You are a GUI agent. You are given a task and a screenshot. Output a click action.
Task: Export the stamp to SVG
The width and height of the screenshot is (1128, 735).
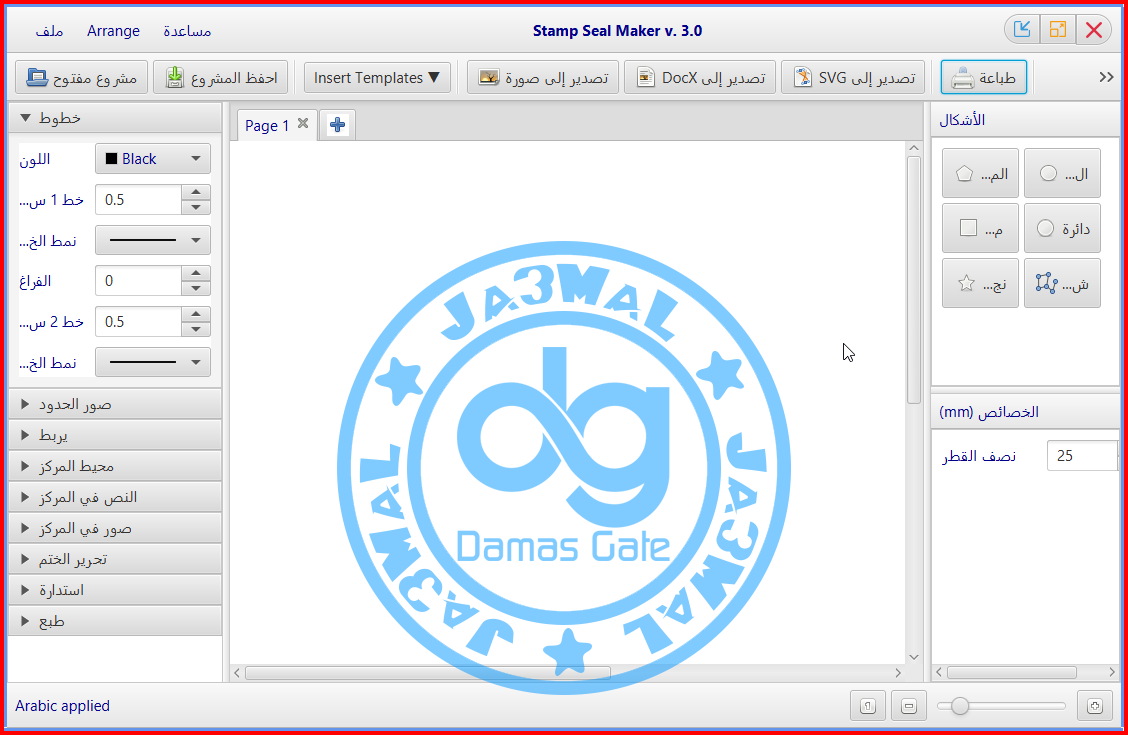(853, 76)
